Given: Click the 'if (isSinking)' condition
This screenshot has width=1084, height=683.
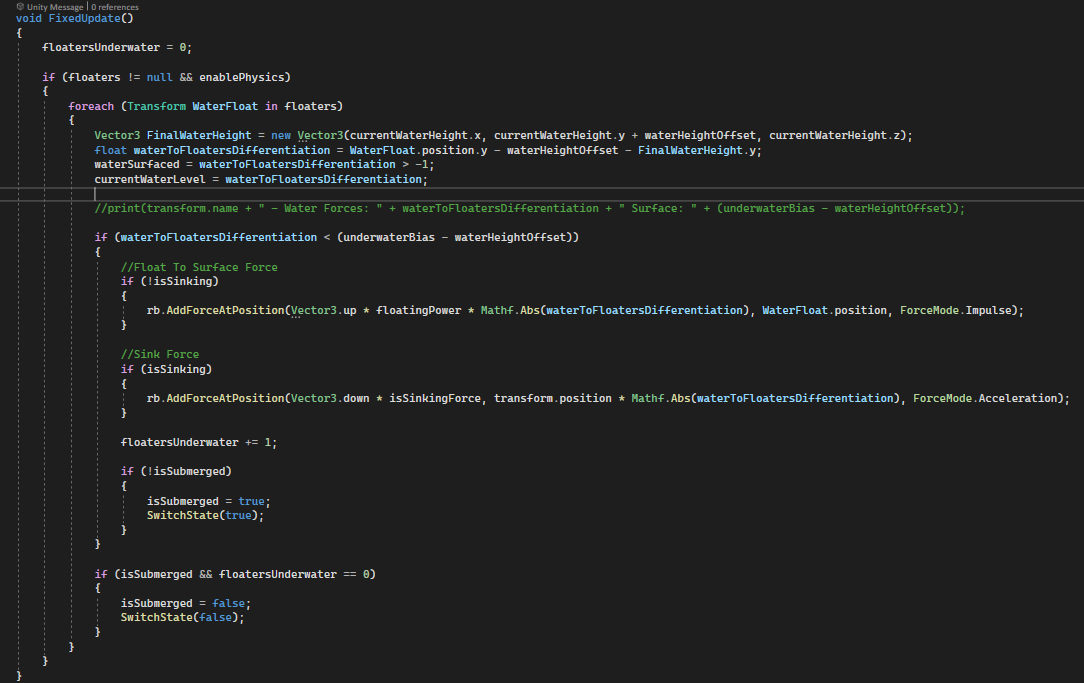Looking at the screenshot, I should click(167, 369).
